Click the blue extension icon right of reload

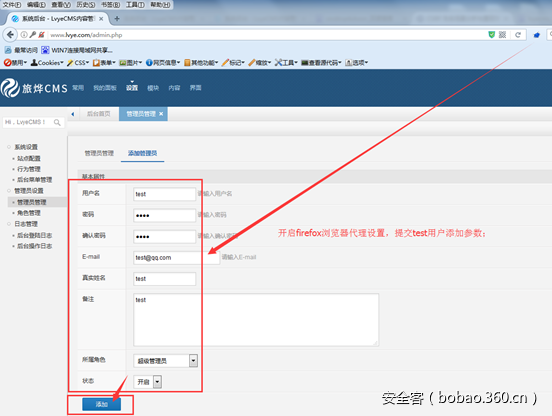537,35
